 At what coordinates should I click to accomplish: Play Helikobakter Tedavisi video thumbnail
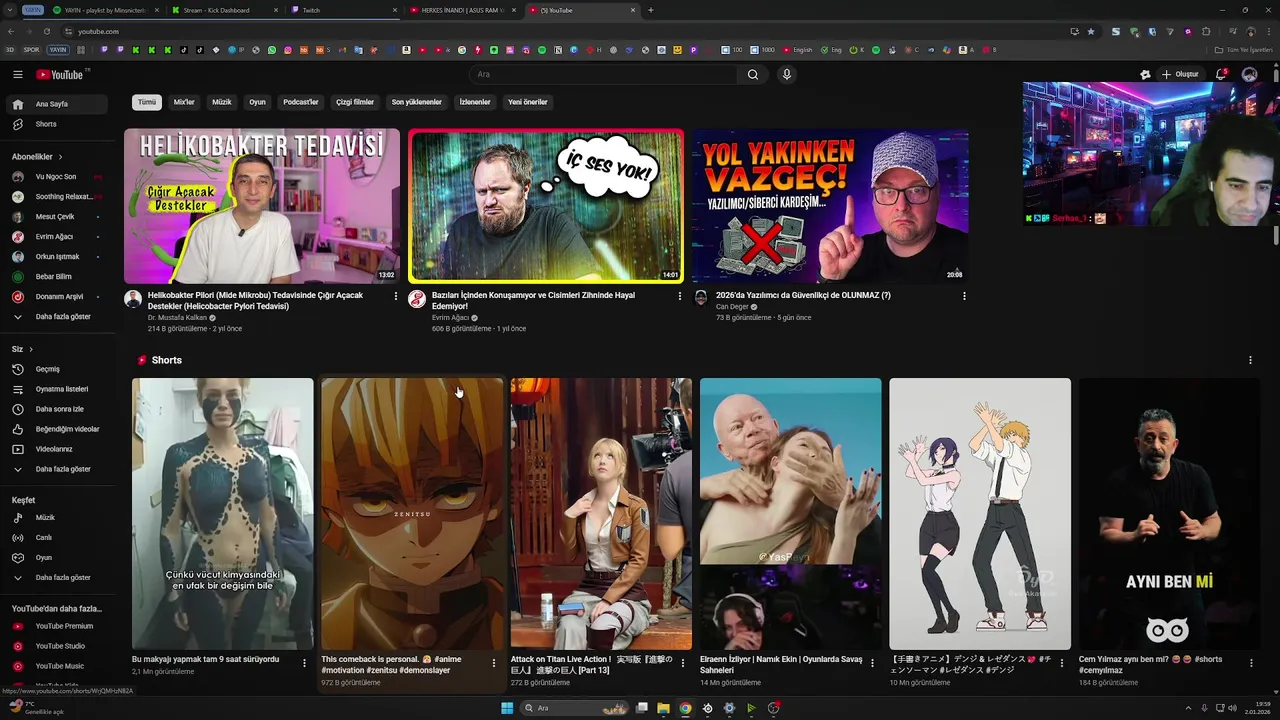(x=262, y=206)
